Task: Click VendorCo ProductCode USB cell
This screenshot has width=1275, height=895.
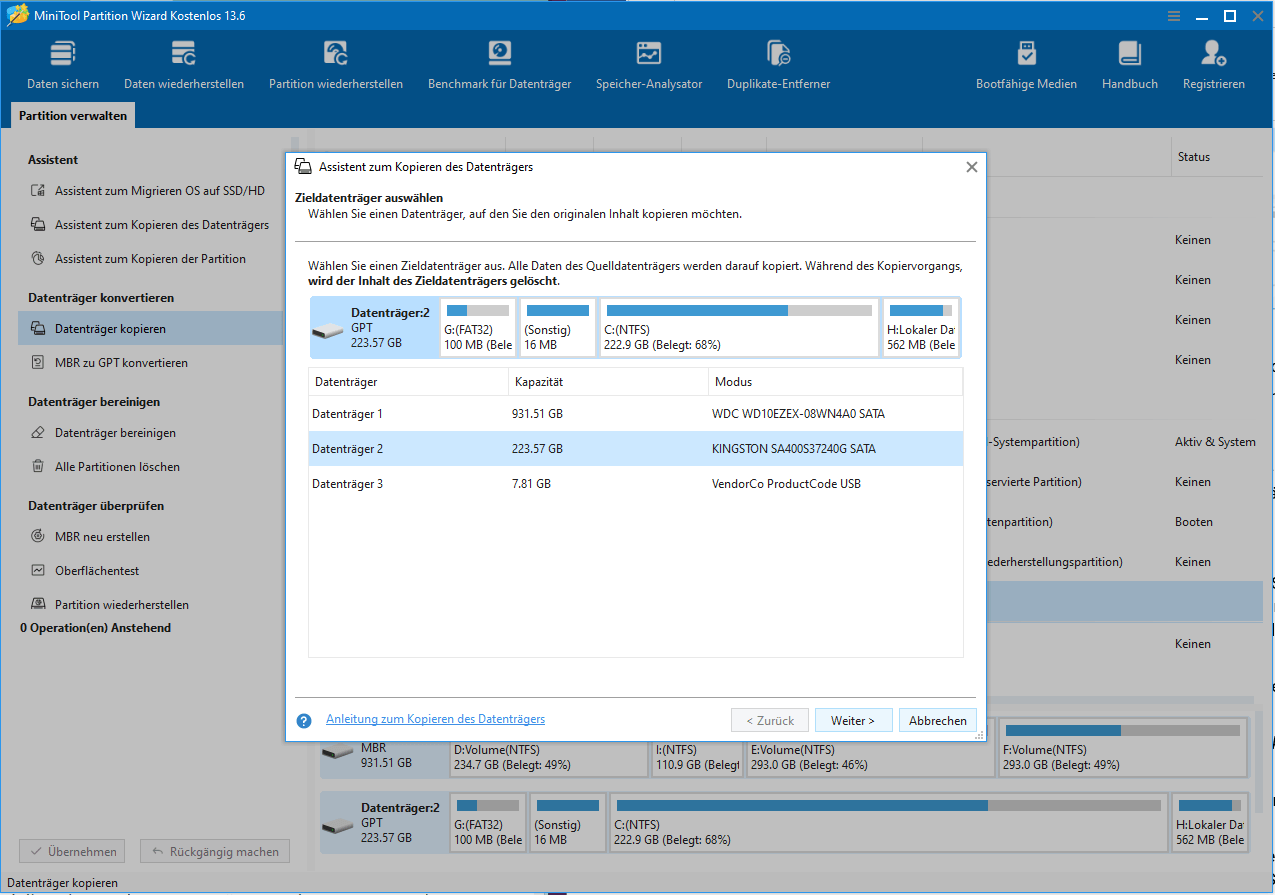Action: (786, 484)
